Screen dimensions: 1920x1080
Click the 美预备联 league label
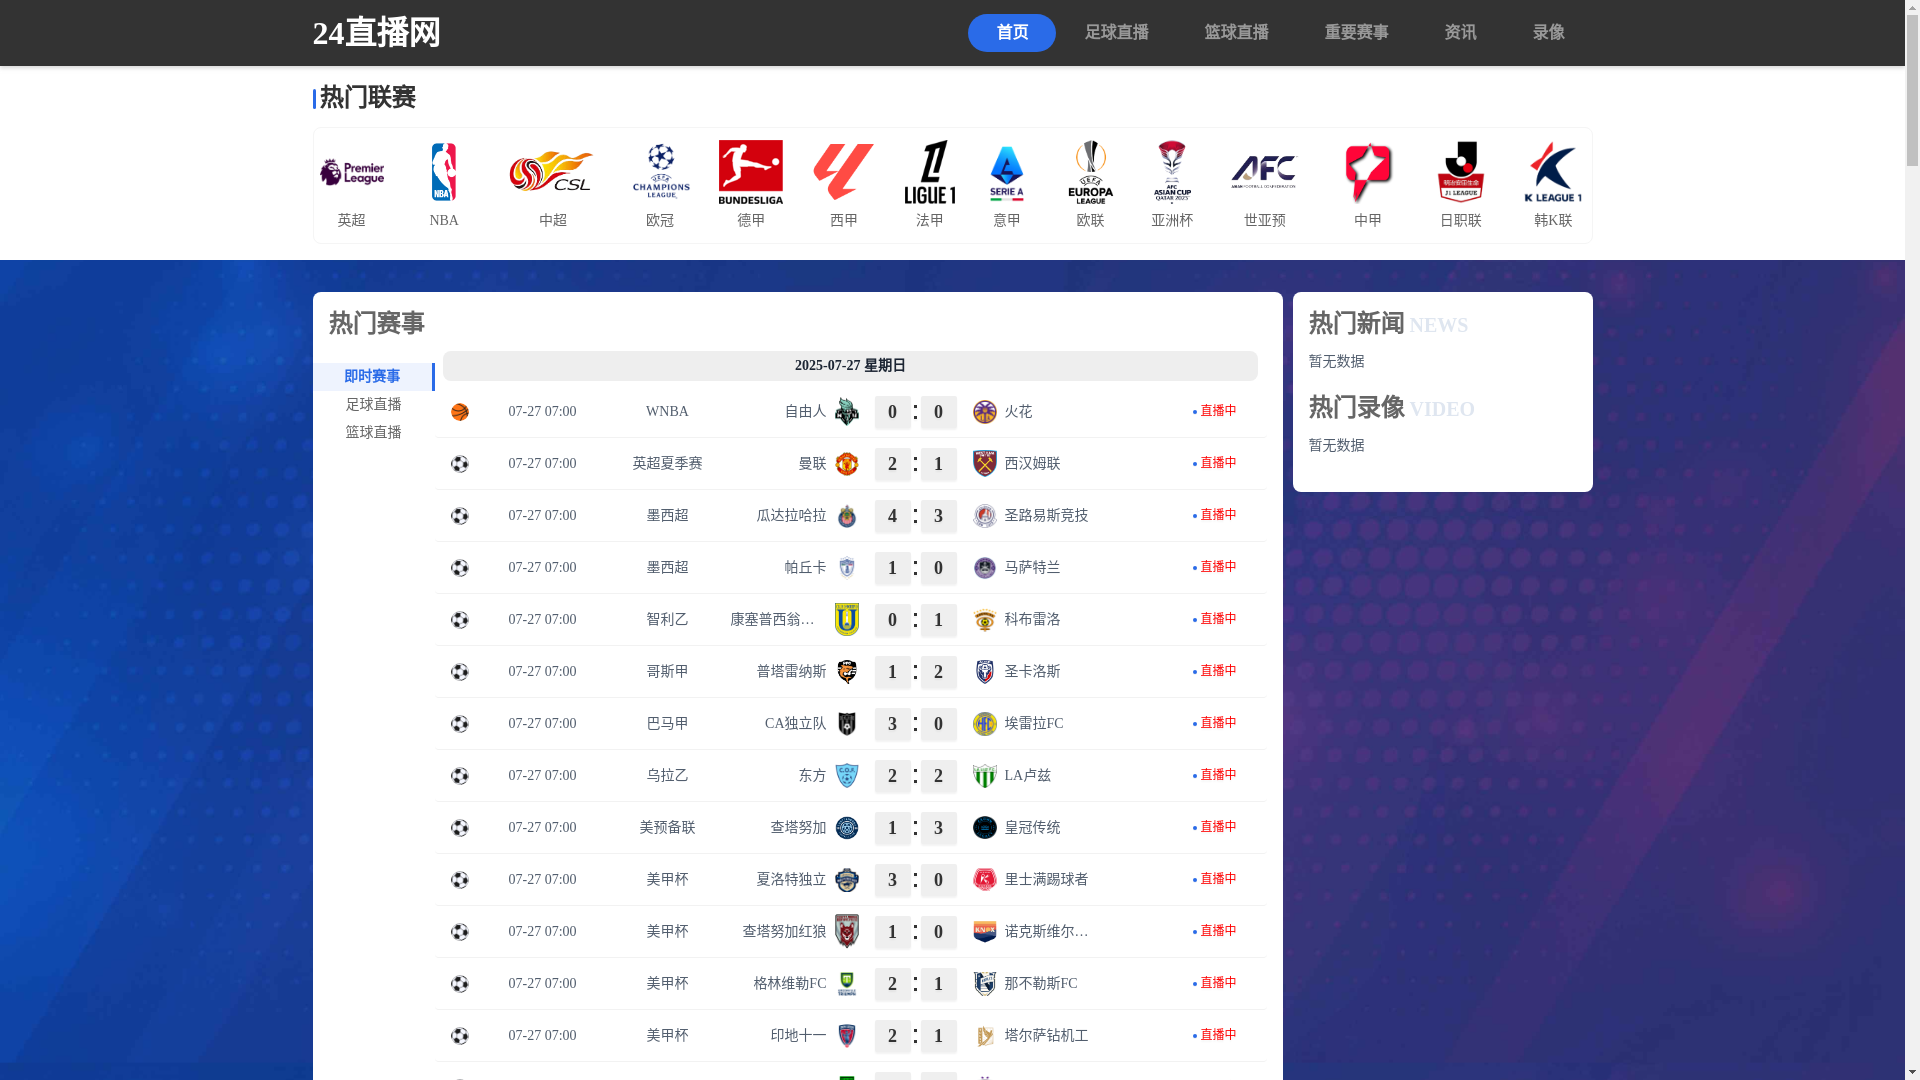pyautogui.click(x=667, y=828)
